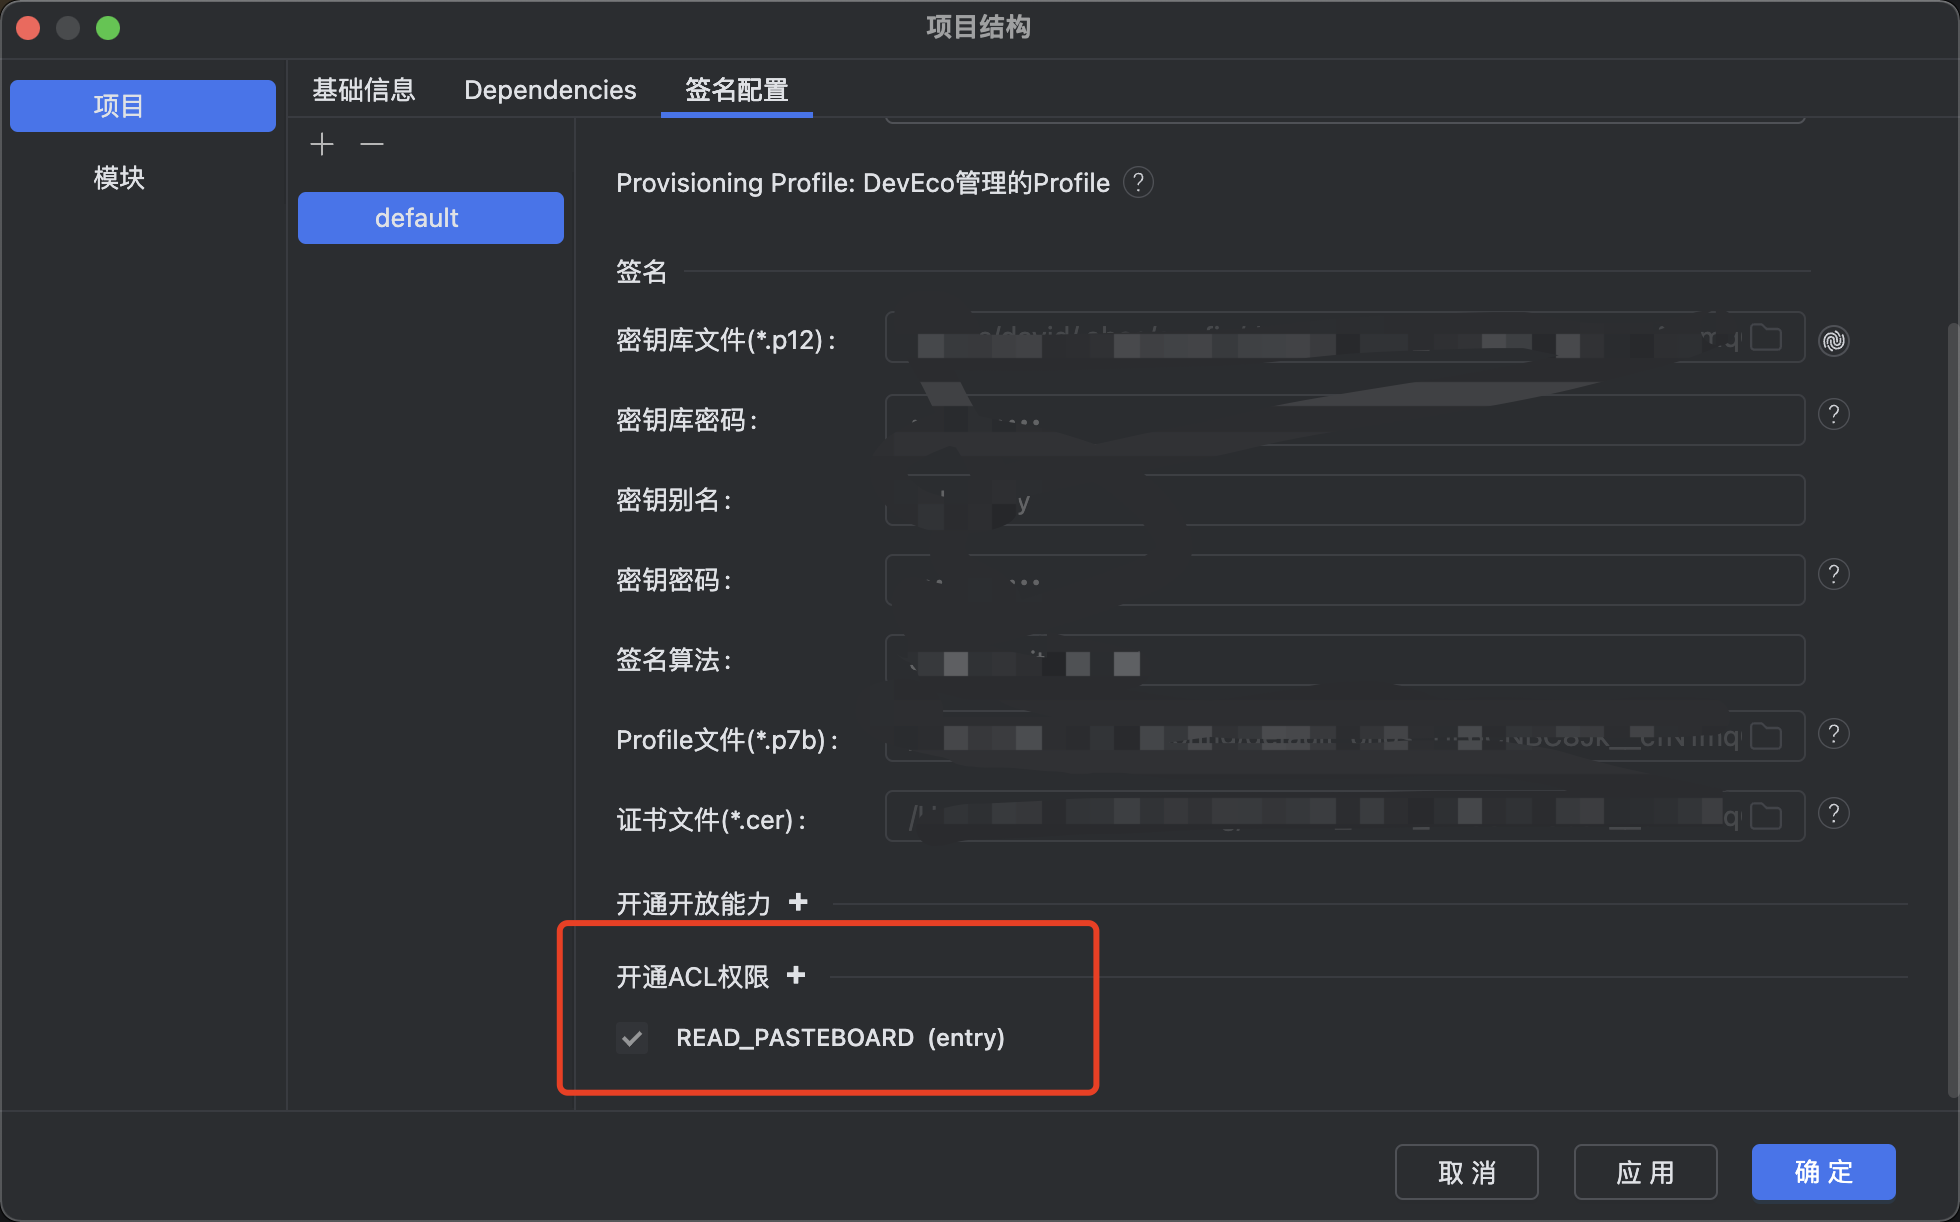This screenshot has height=1222, width=1960.
Task: Switch to 基础信息 tab
Action: (x=364, y=90)
